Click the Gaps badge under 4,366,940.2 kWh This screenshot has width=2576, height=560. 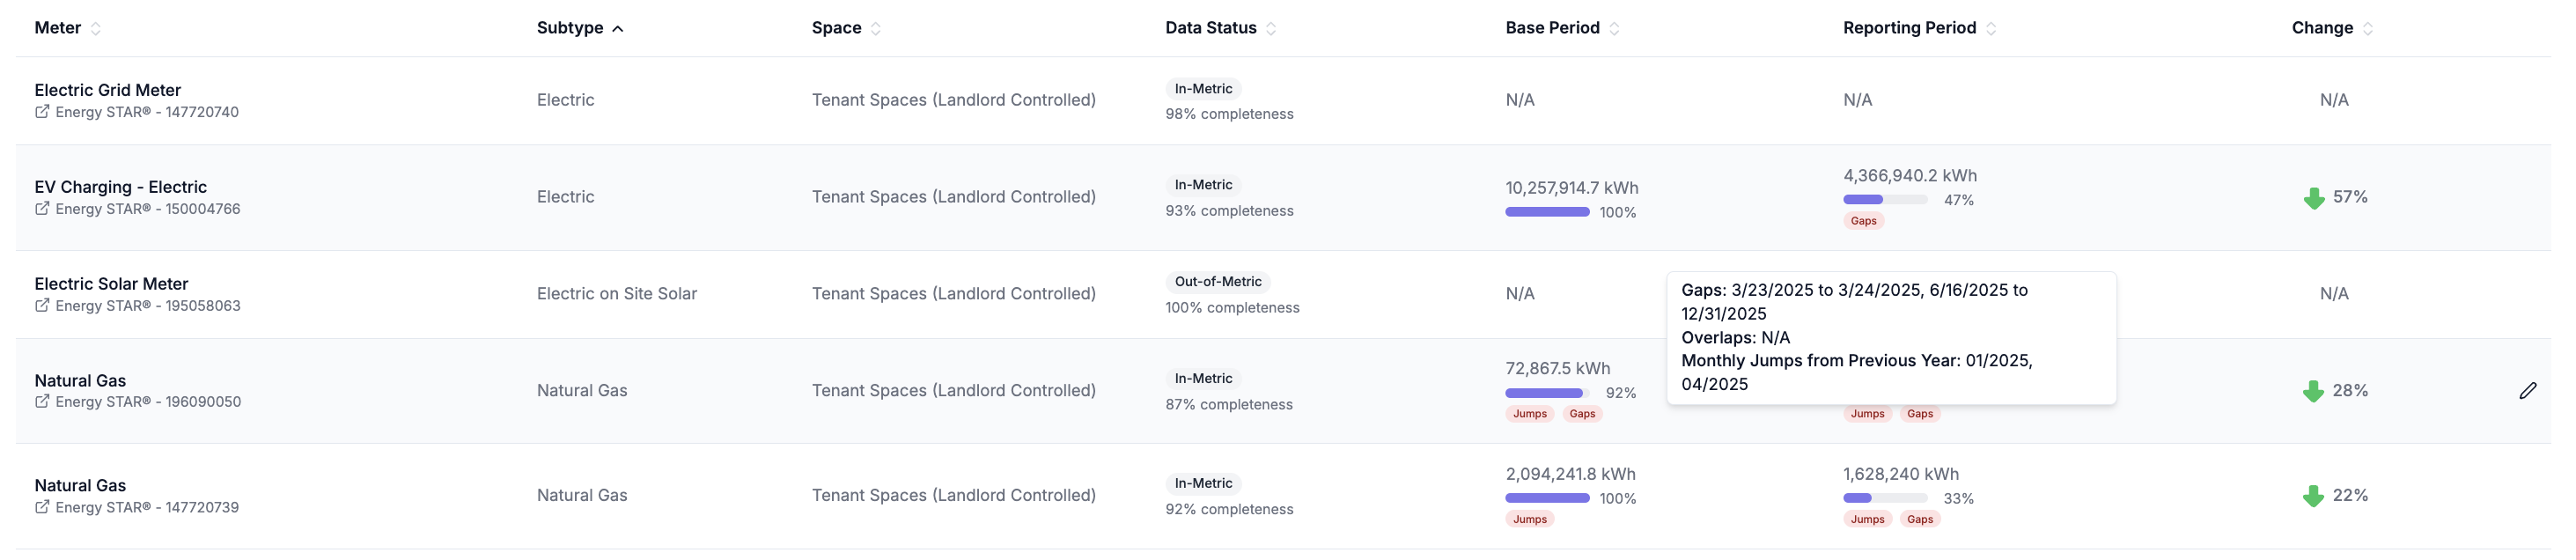tap(1863, 221)
